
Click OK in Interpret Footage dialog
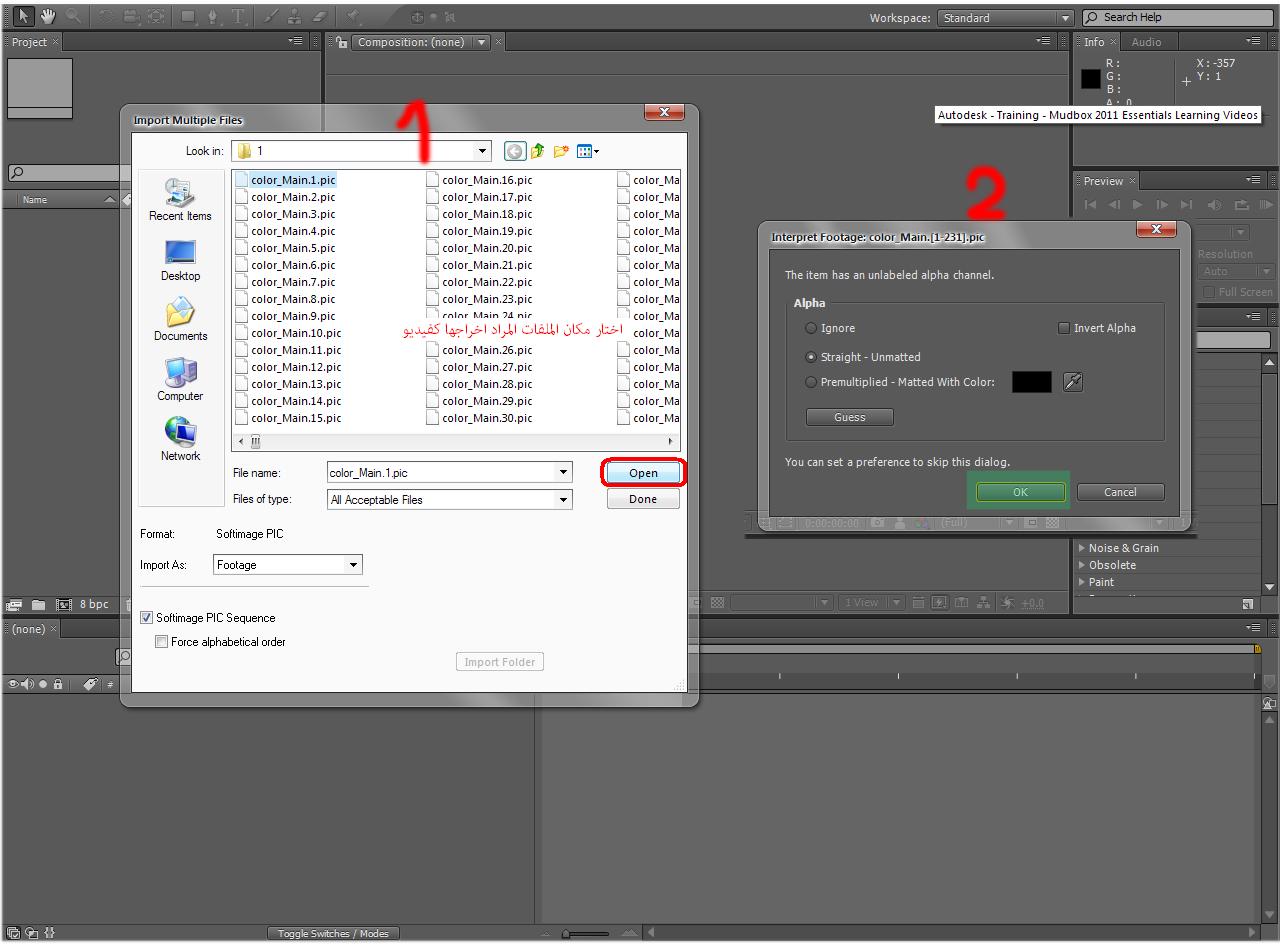[1020, 492]
